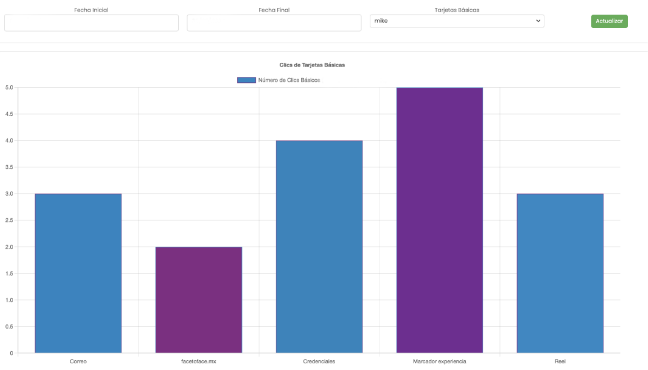Click the Tarjetas Básicas label text
The height and width of the screenshot is (370, 648).
click(x=457, y=10)
